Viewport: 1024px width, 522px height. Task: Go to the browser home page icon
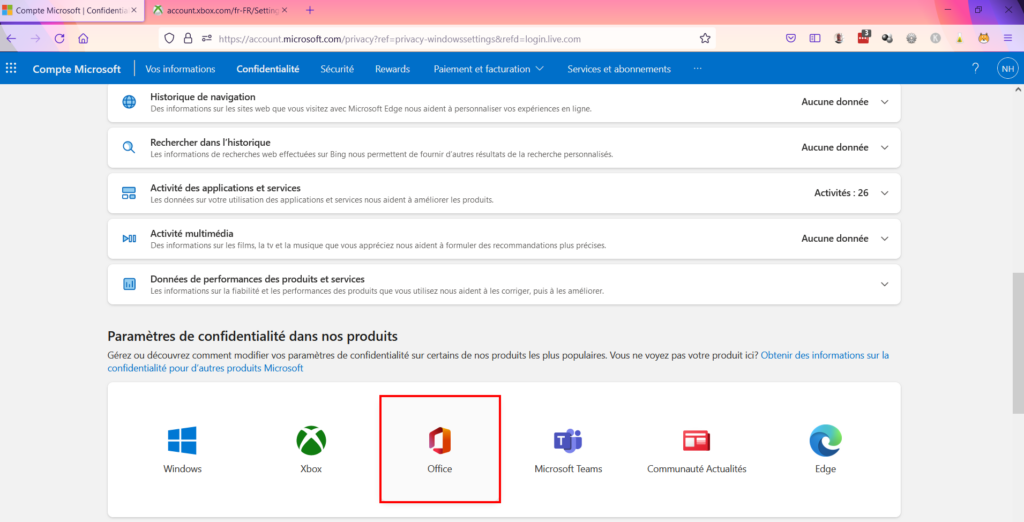pyautogui.click(x=83, y=39)
